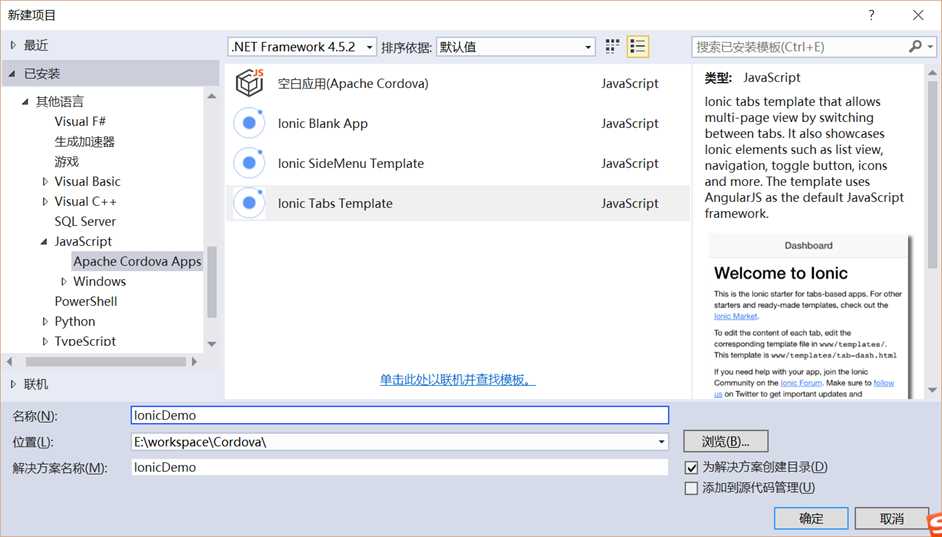Click tree scroll left arrow
The image size is (942, 537).
tap(9, 362)
